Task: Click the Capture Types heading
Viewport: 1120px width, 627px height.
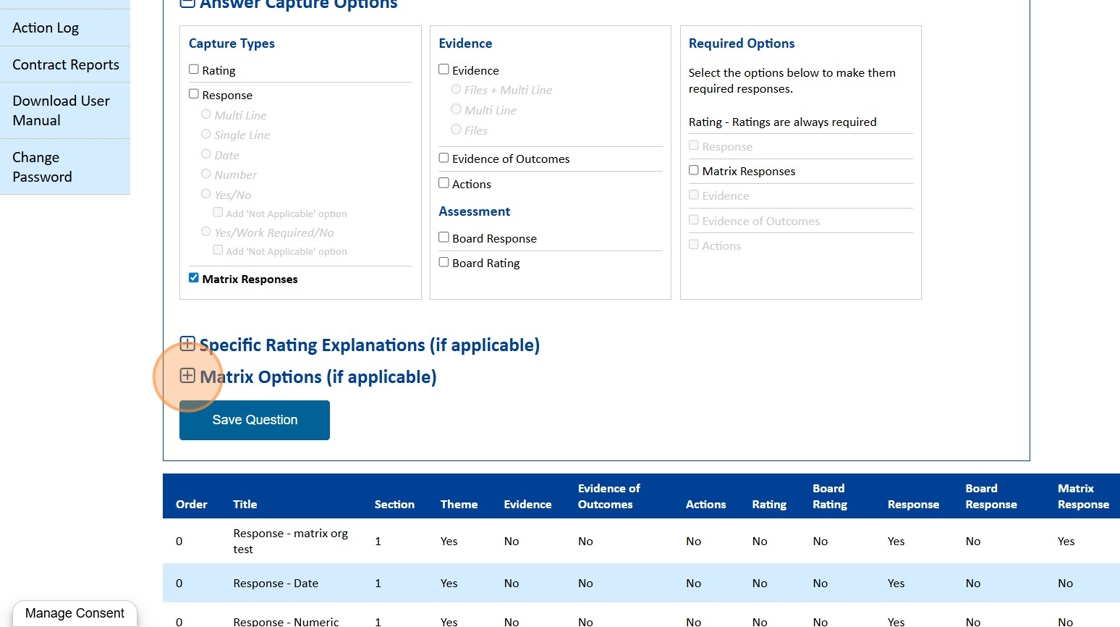Action: tap(231, 44)
